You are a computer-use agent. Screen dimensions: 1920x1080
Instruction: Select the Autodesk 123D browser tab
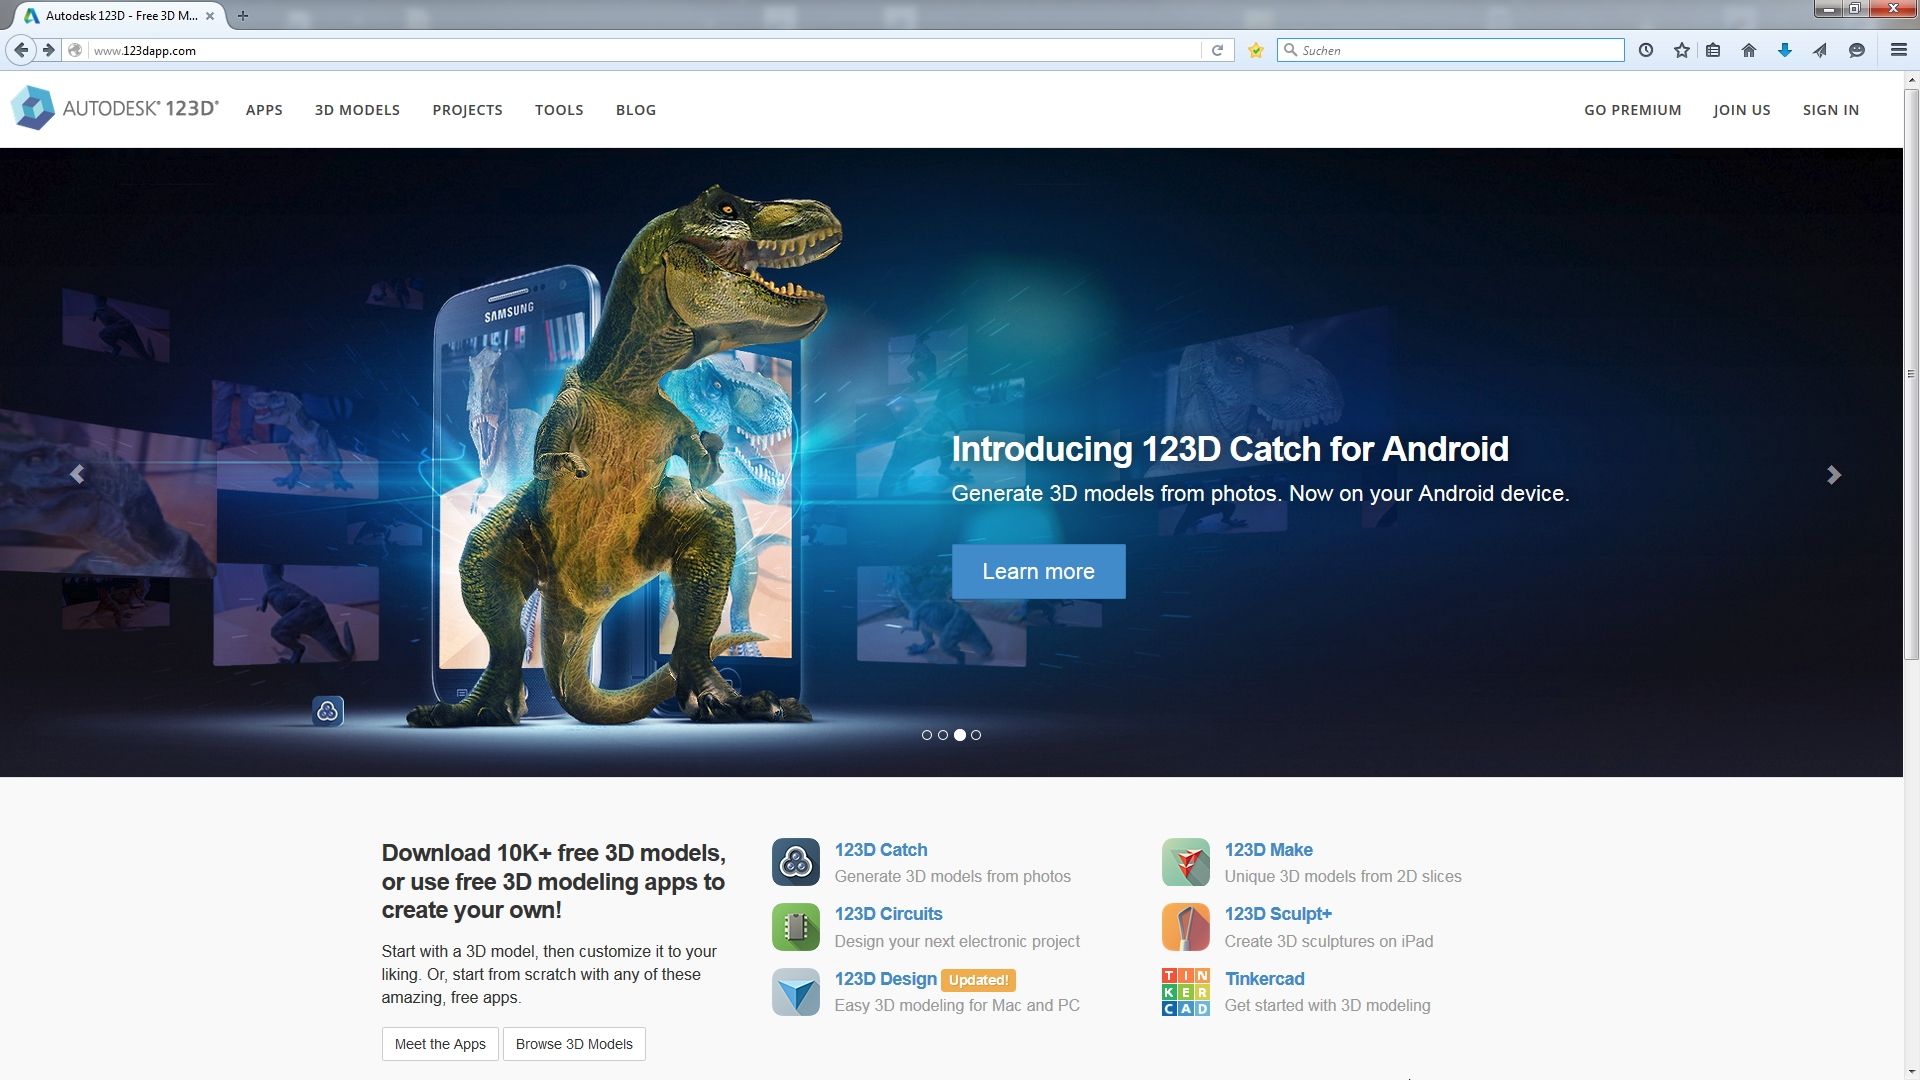pos(120,16)
